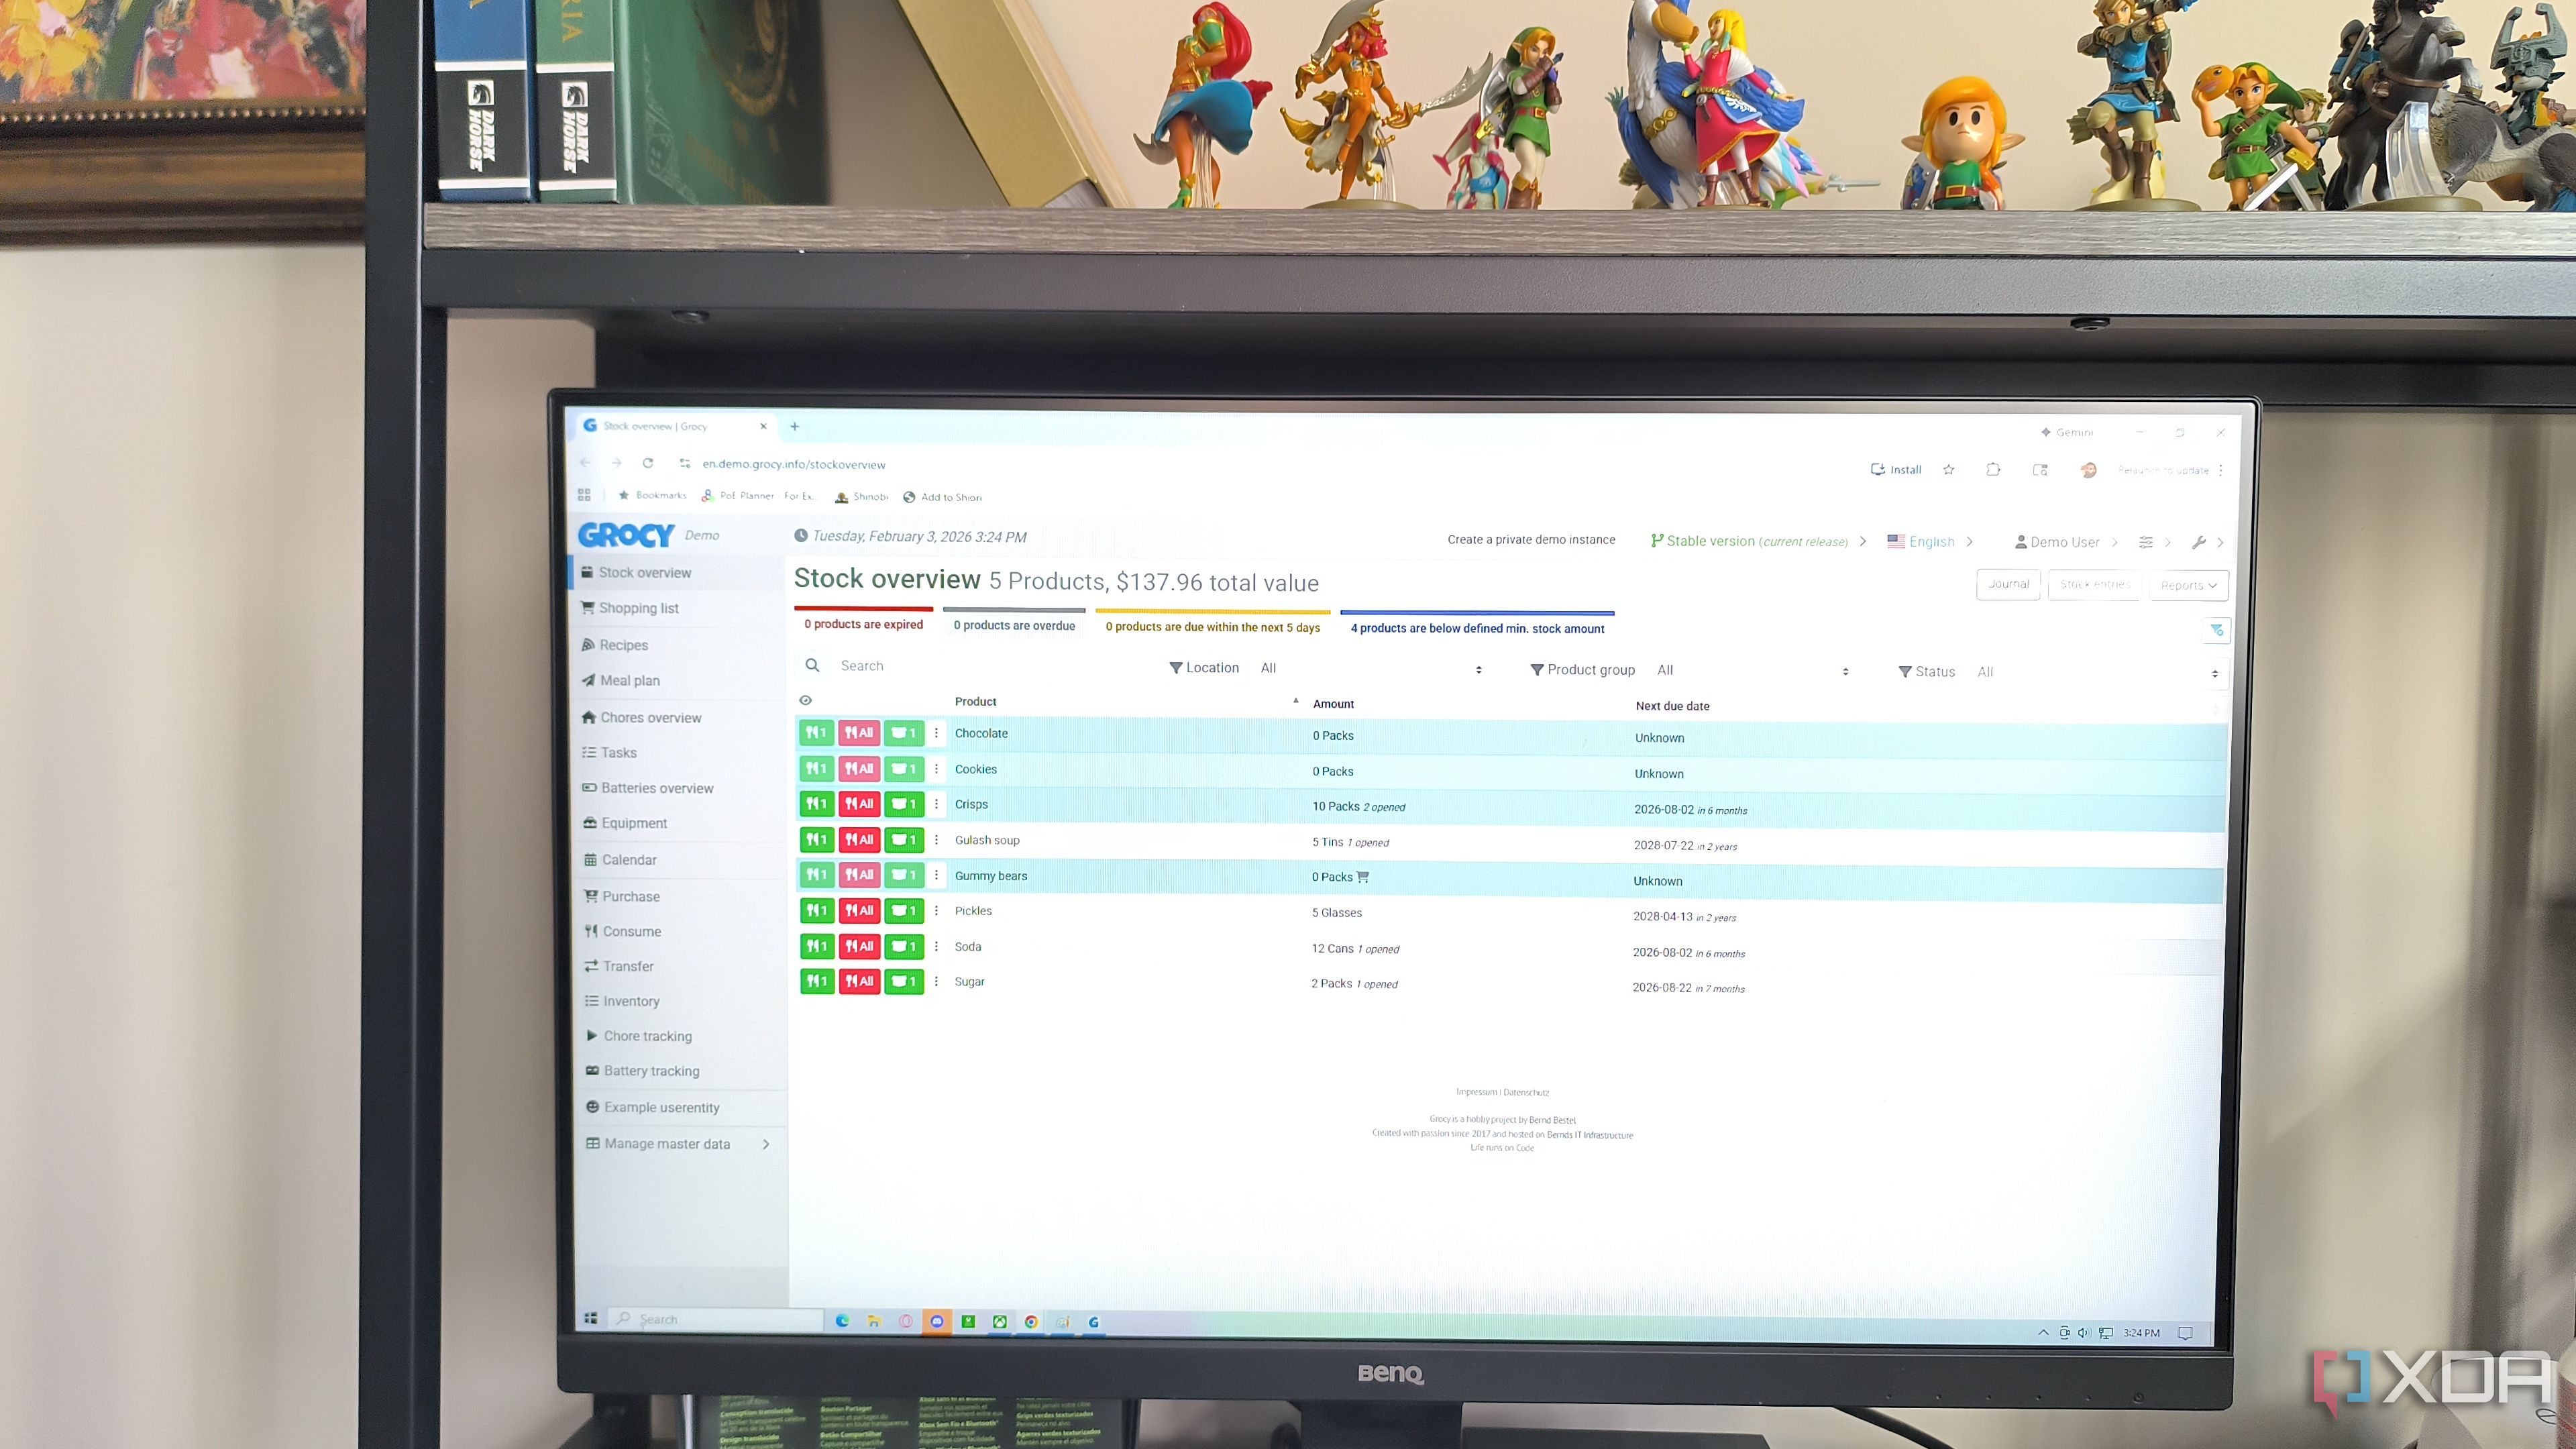Expand the Reports dropdown button

point(2187,586)
